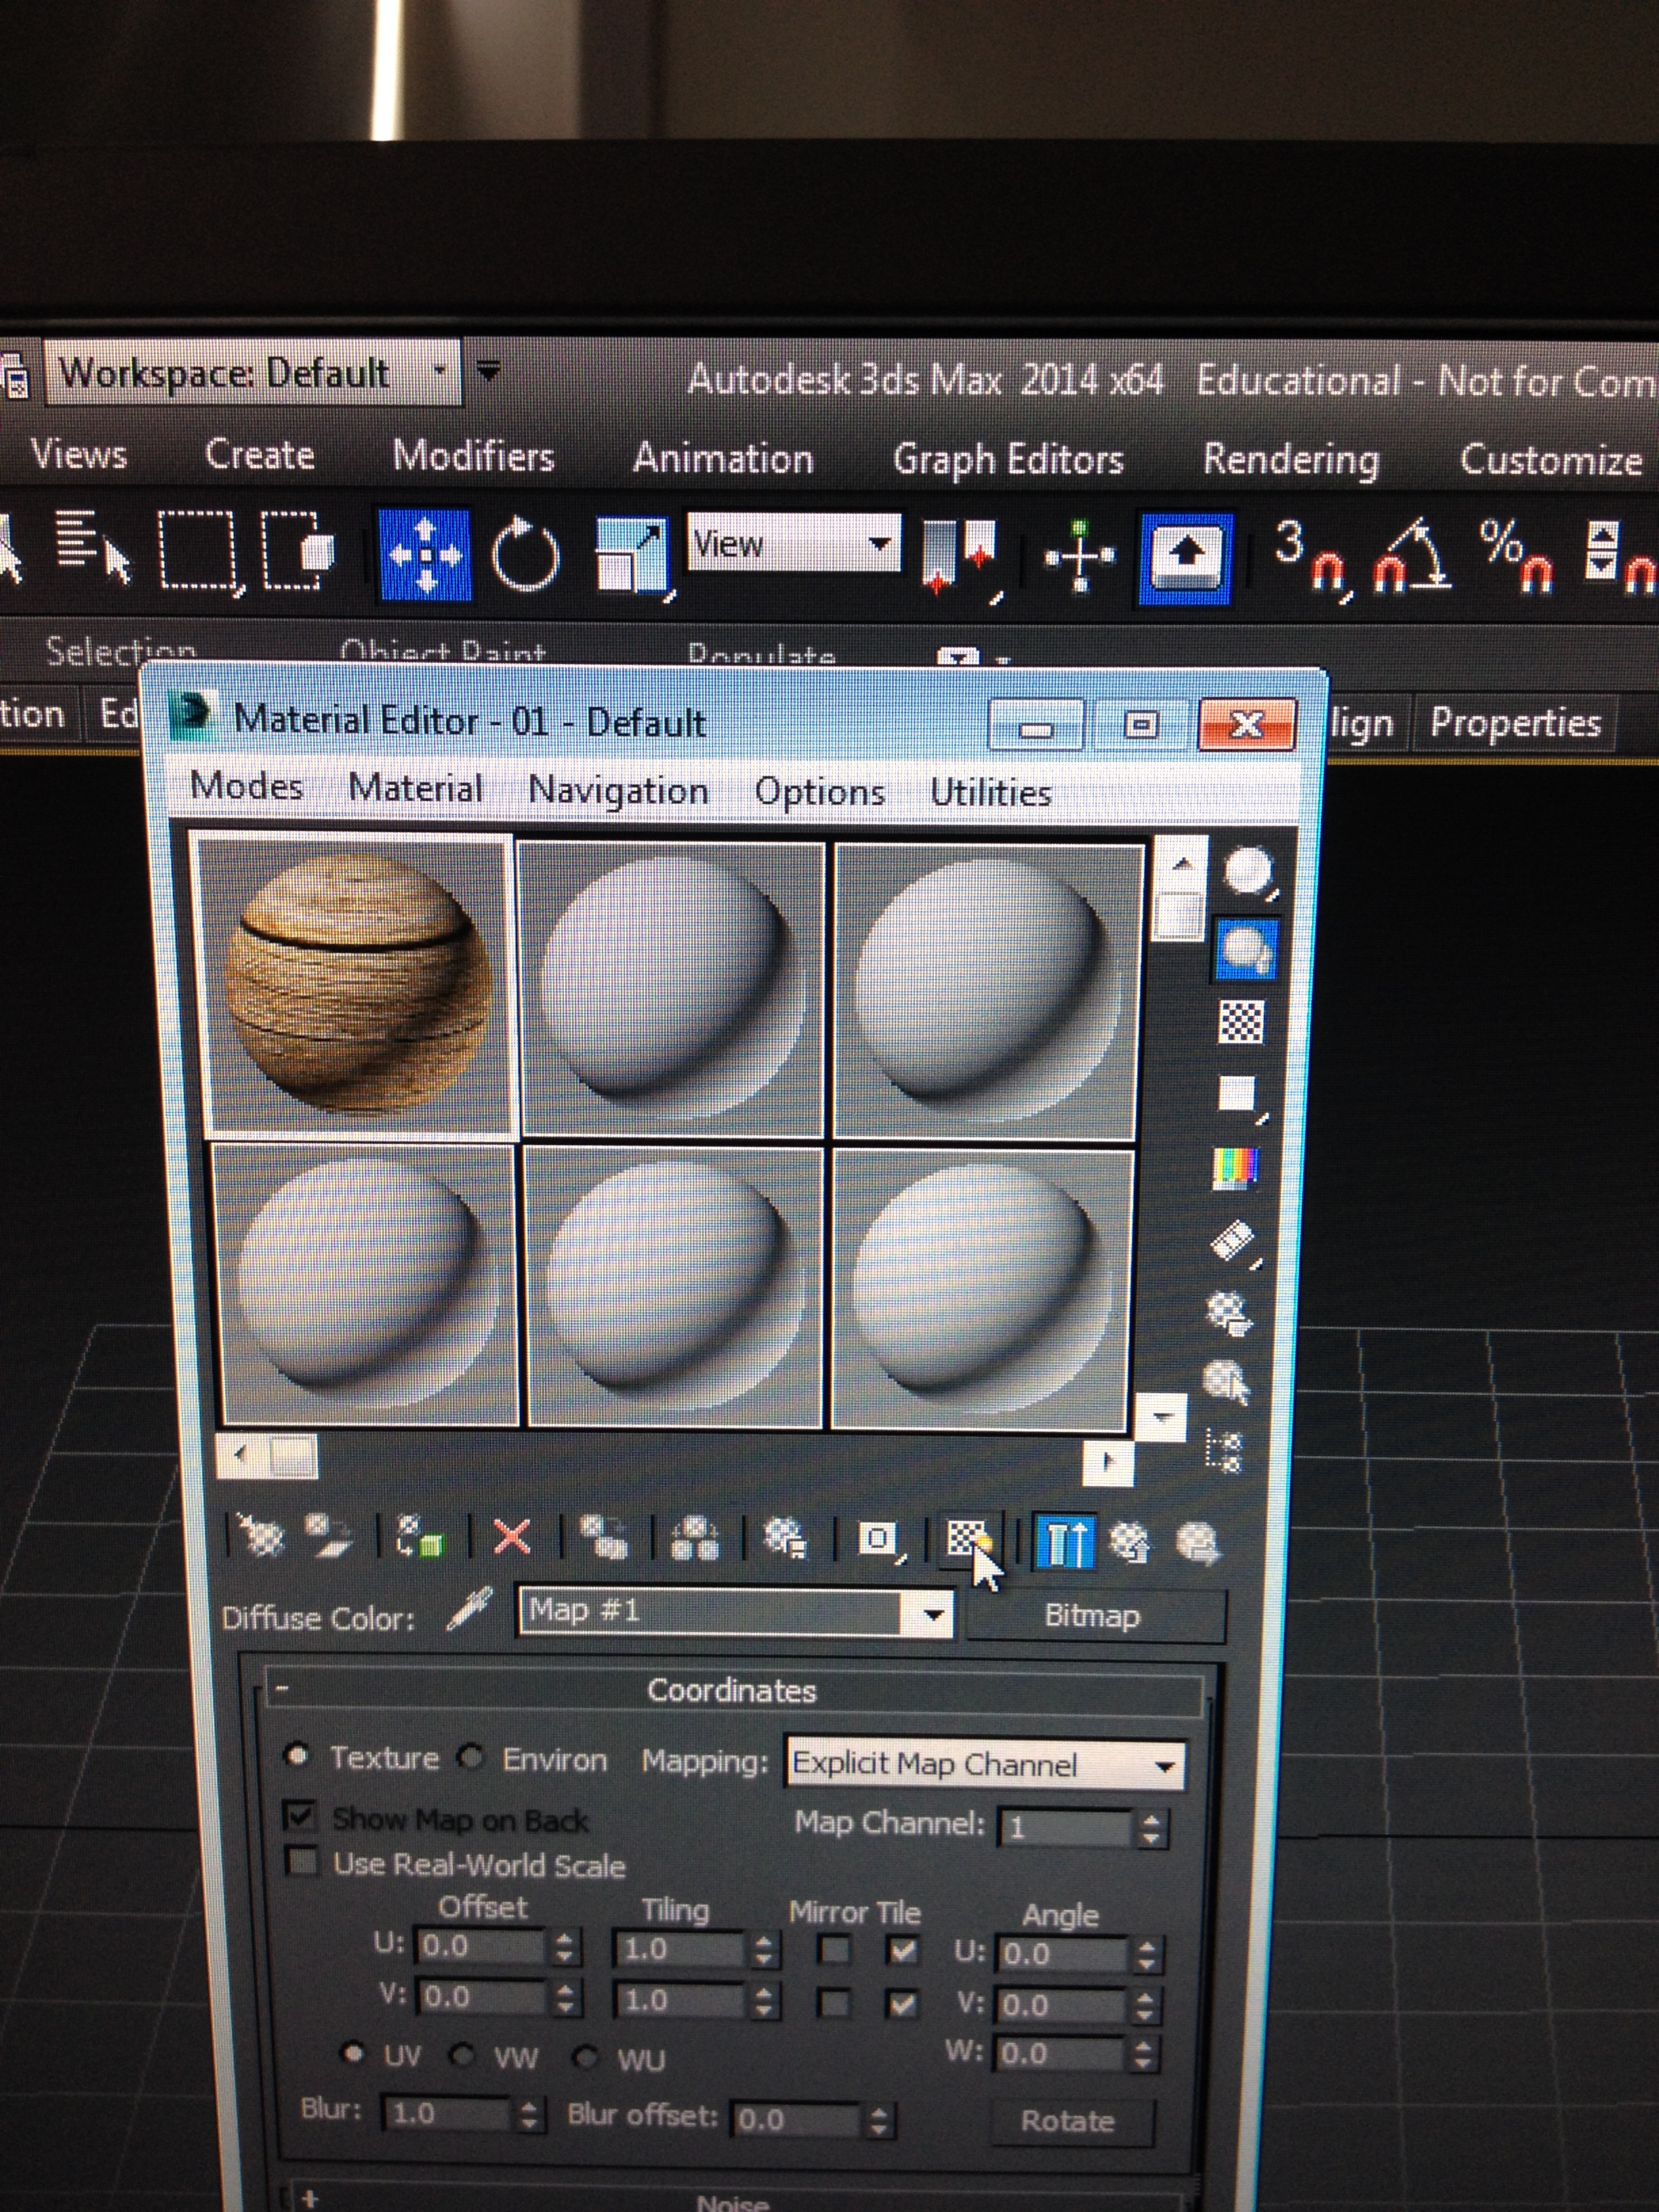This screenshot has width=1659, height=2212.
Task: Toggle Angle Snap
Action: coord(1411,558)
